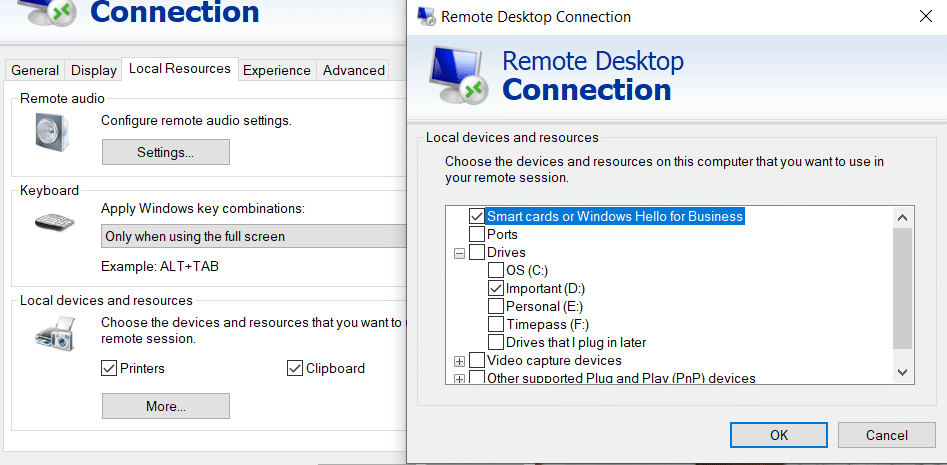The image size is (947, 465).
Task: Click 'Example: ALT+TAB' text
Action: [160, 266]
